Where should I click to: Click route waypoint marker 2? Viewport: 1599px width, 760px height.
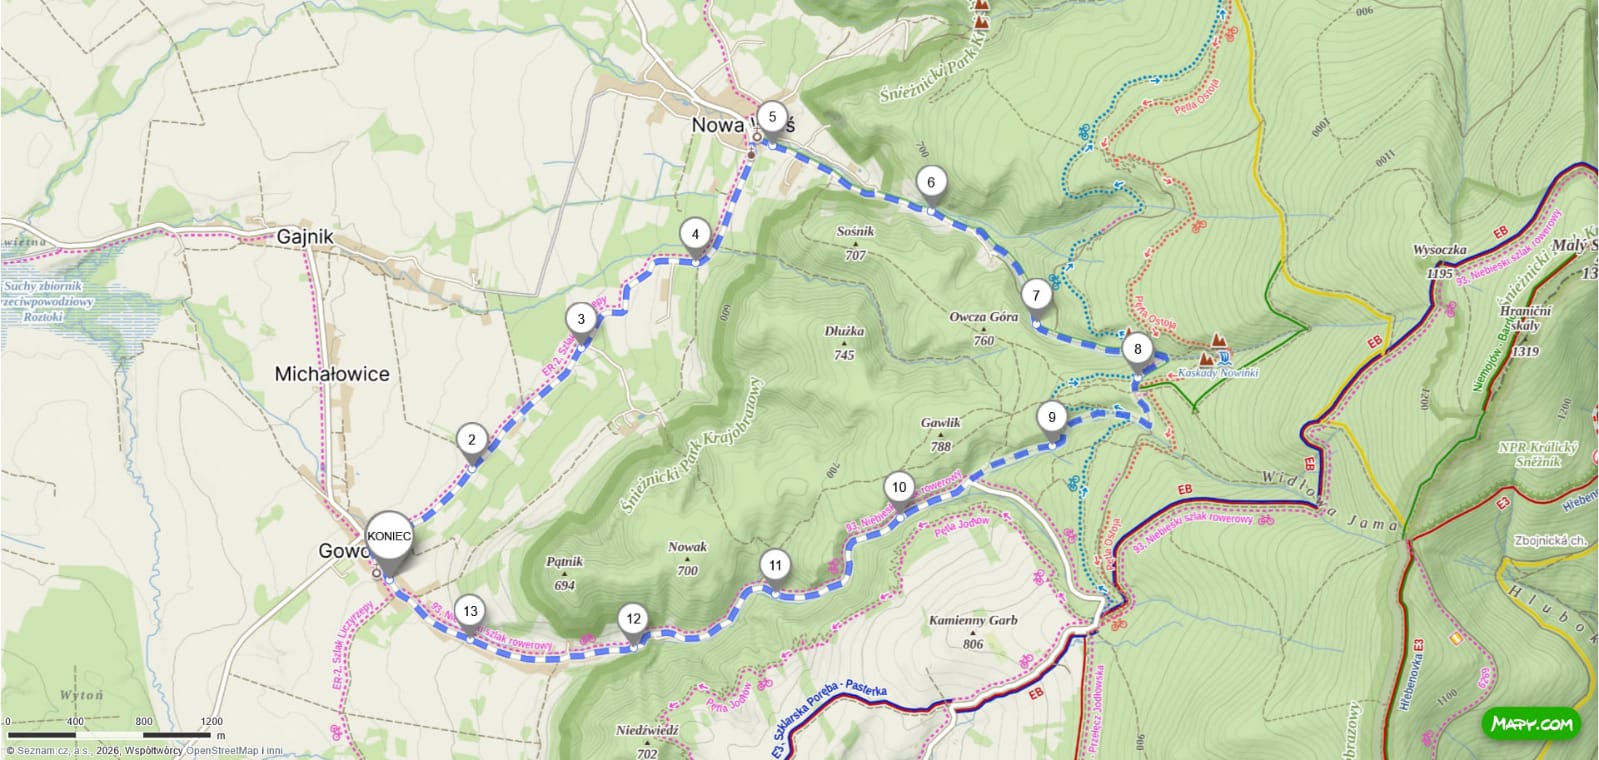[x=471, y=440]
